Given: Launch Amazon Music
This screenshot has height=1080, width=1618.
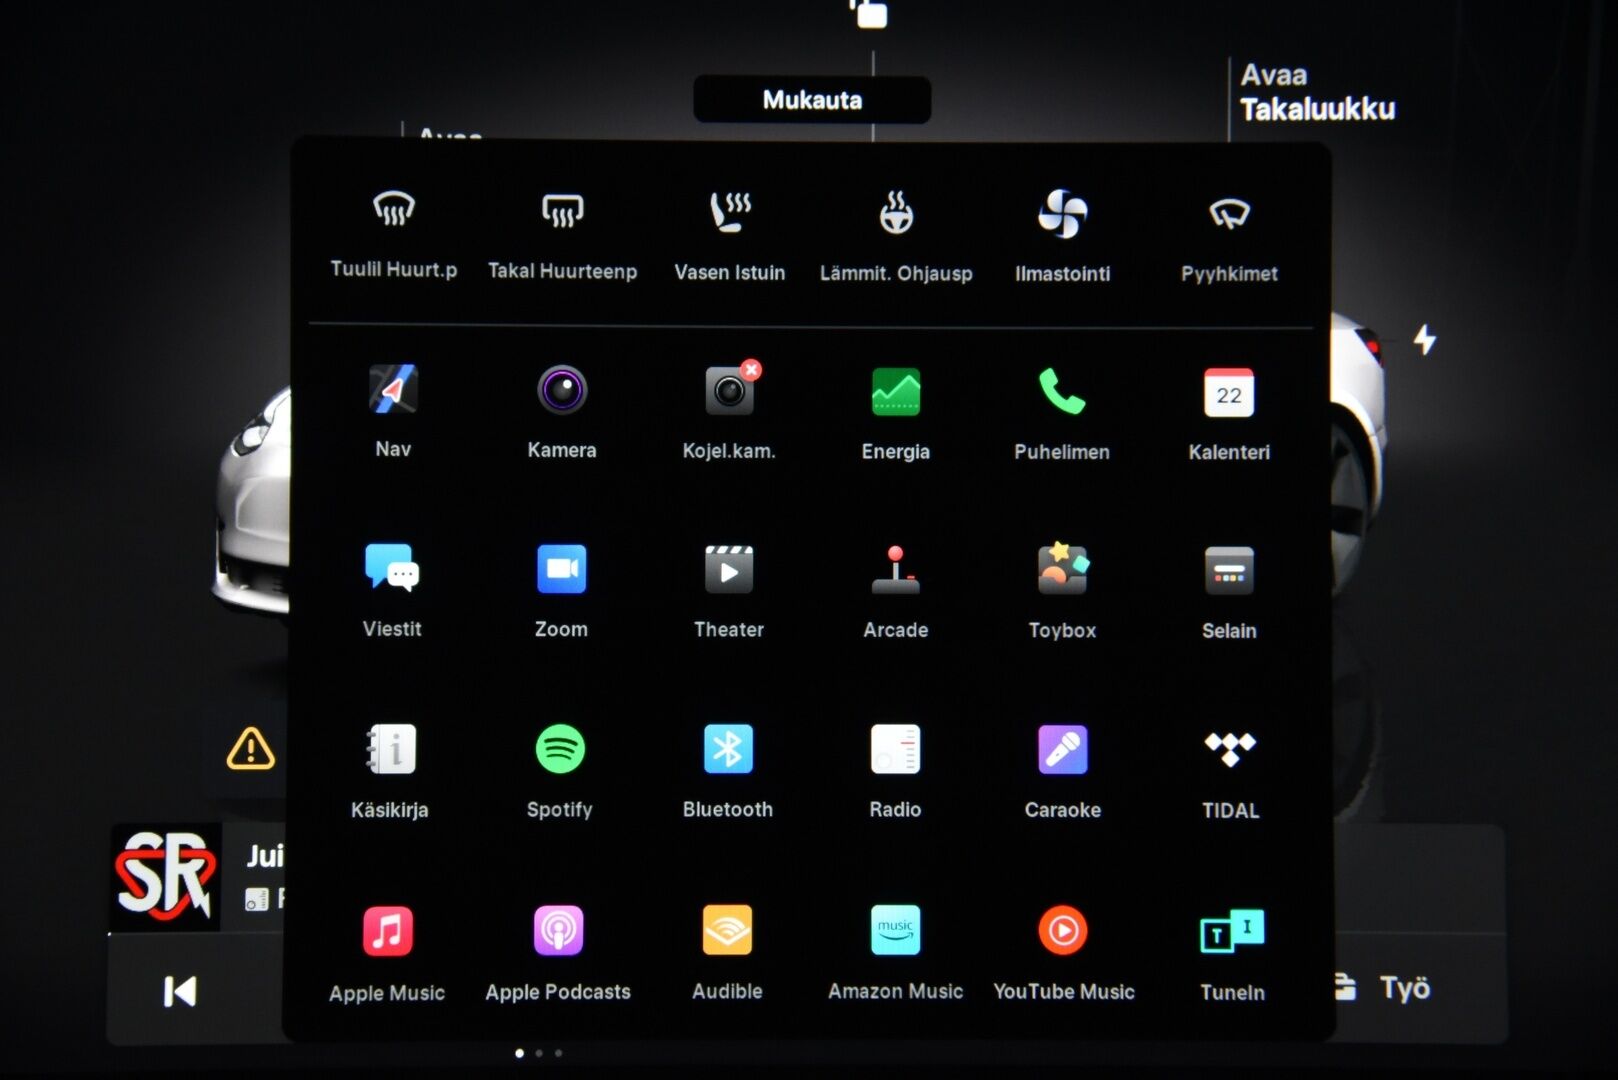Looking at the screenshot, I should [x=895, y=953].
